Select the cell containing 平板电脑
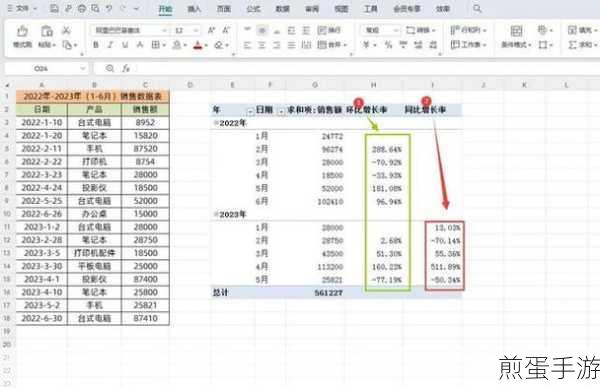The image size is (600, 388). coord(94,266)
